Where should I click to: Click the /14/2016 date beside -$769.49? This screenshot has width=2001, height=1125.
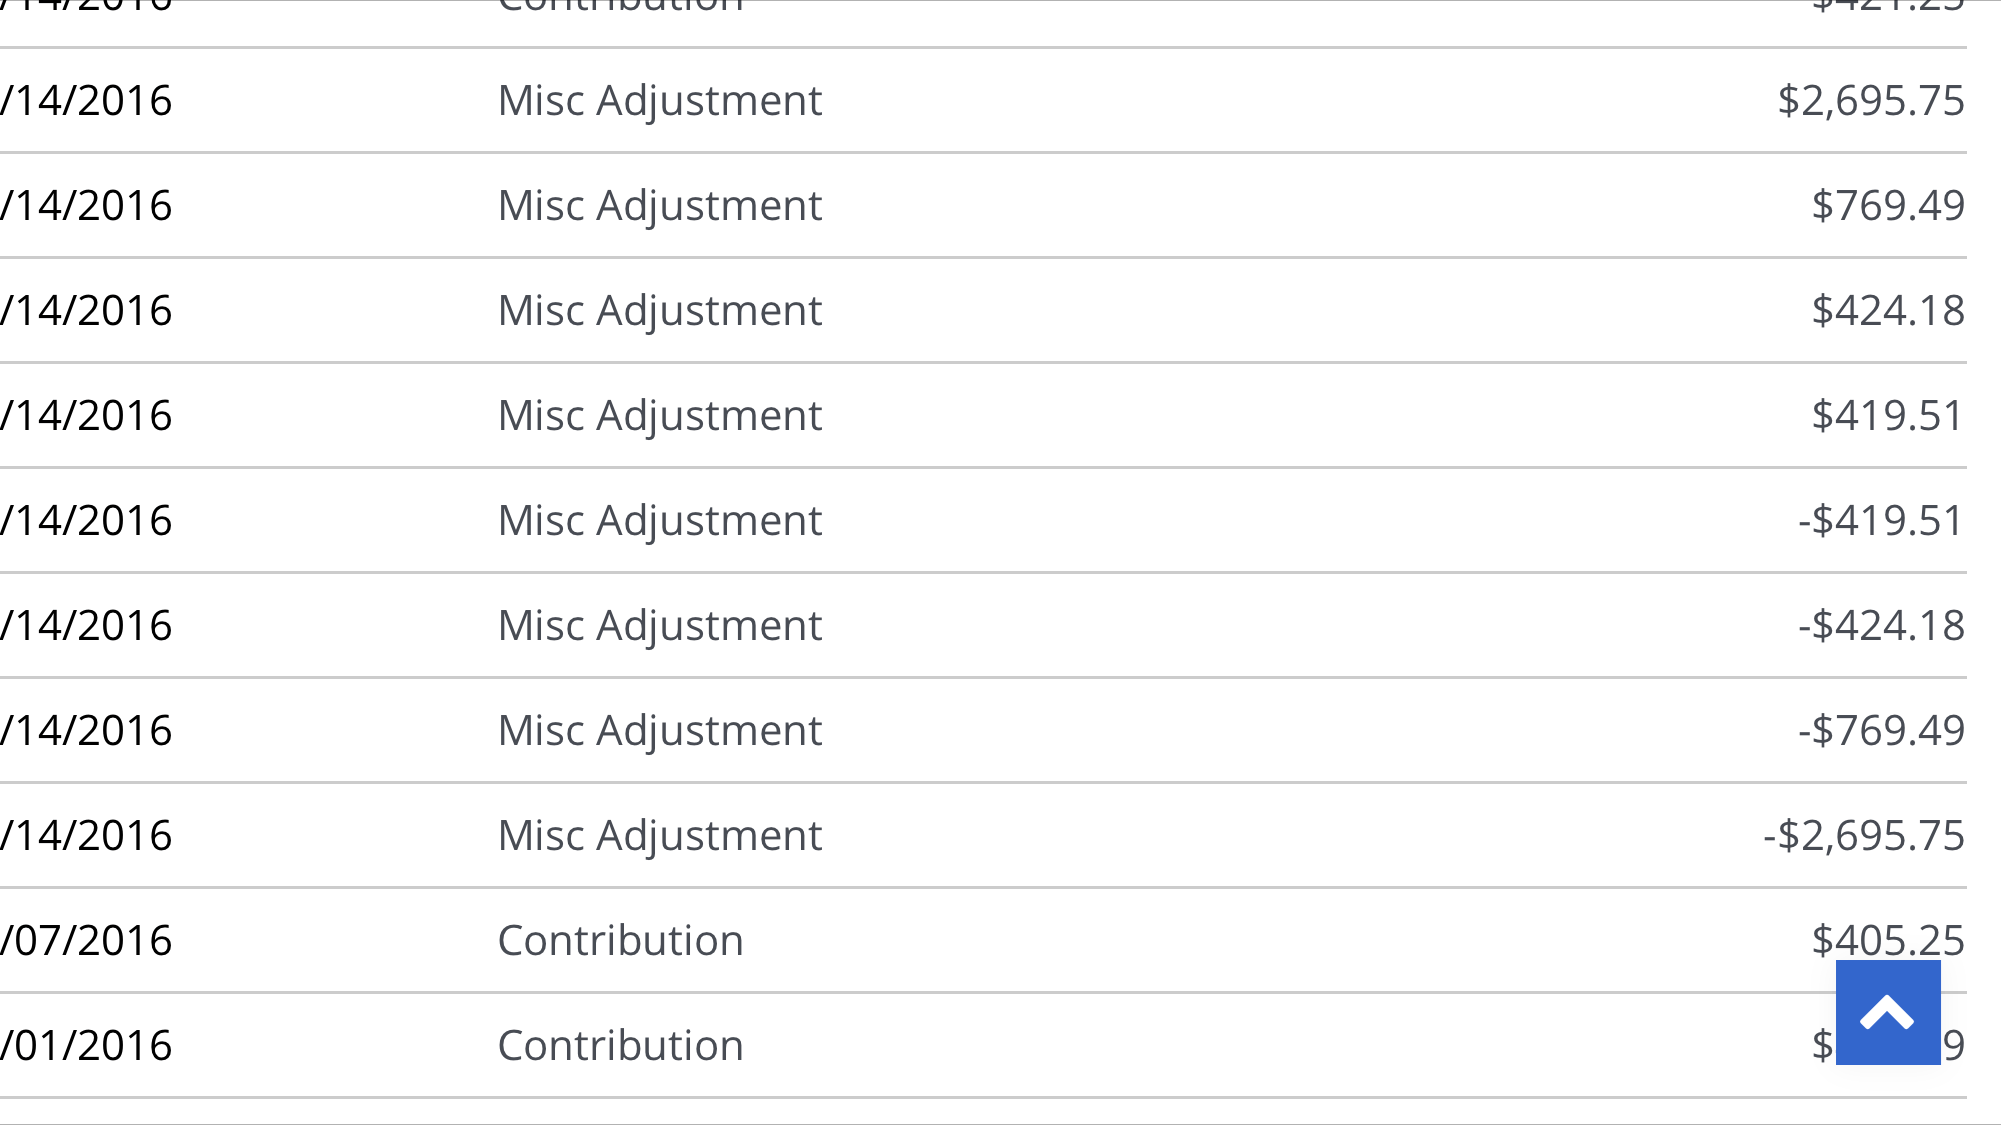tap(86, 730)
